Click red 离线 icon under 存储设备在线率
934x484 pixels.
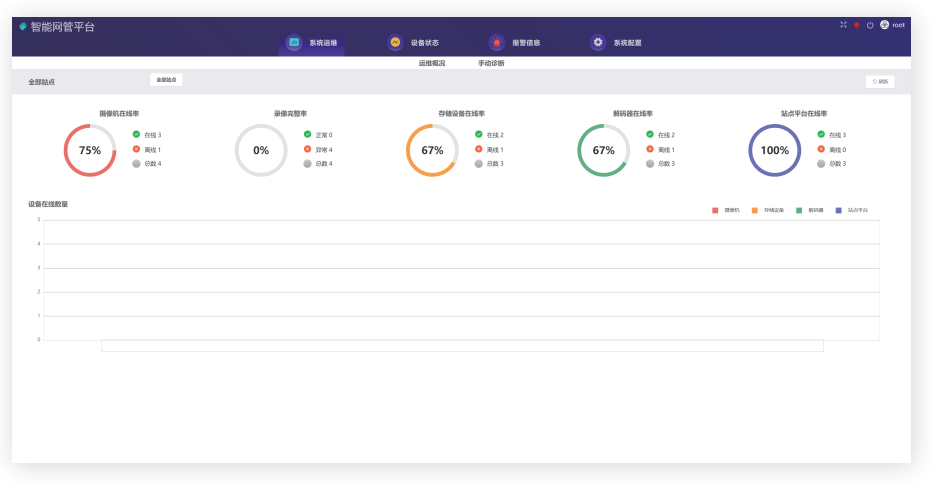click(x=479, y=149)
